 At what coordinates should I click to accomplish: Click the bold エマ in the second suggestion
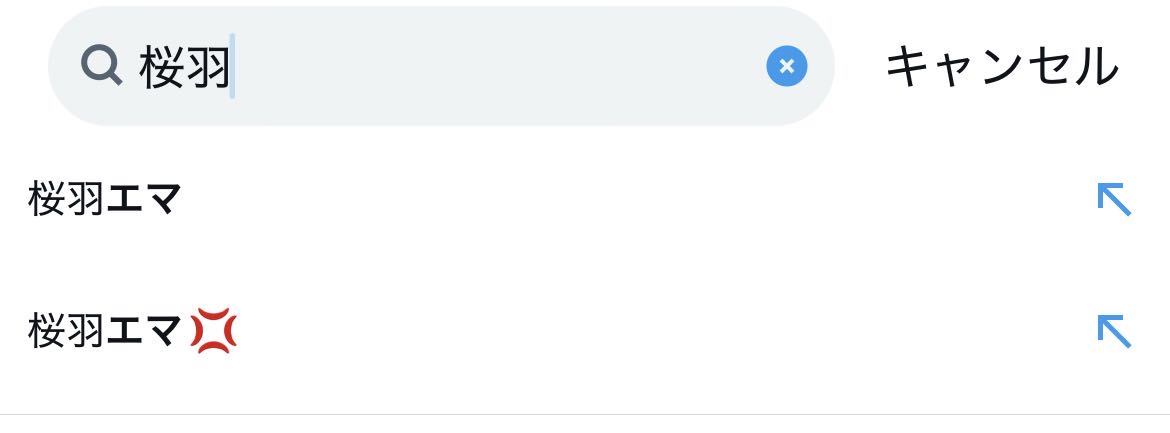(x=143, y=332)
